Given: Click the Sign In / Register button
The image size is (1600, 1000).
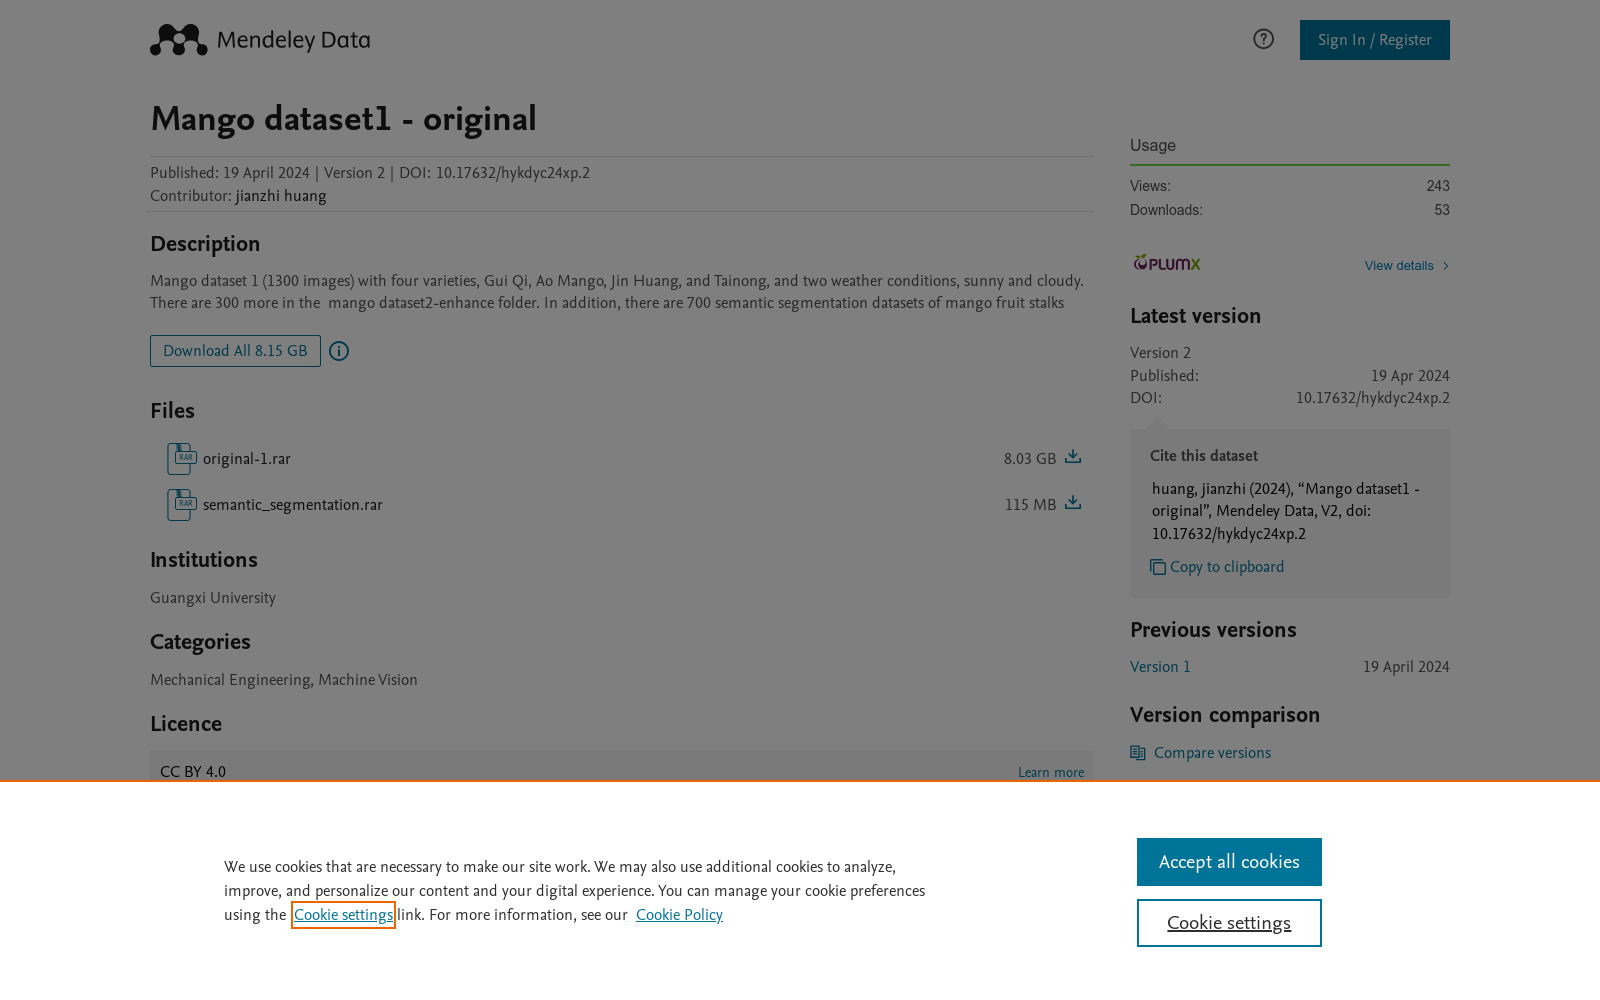Looking at the screenshot, I should click(1374, 40).
